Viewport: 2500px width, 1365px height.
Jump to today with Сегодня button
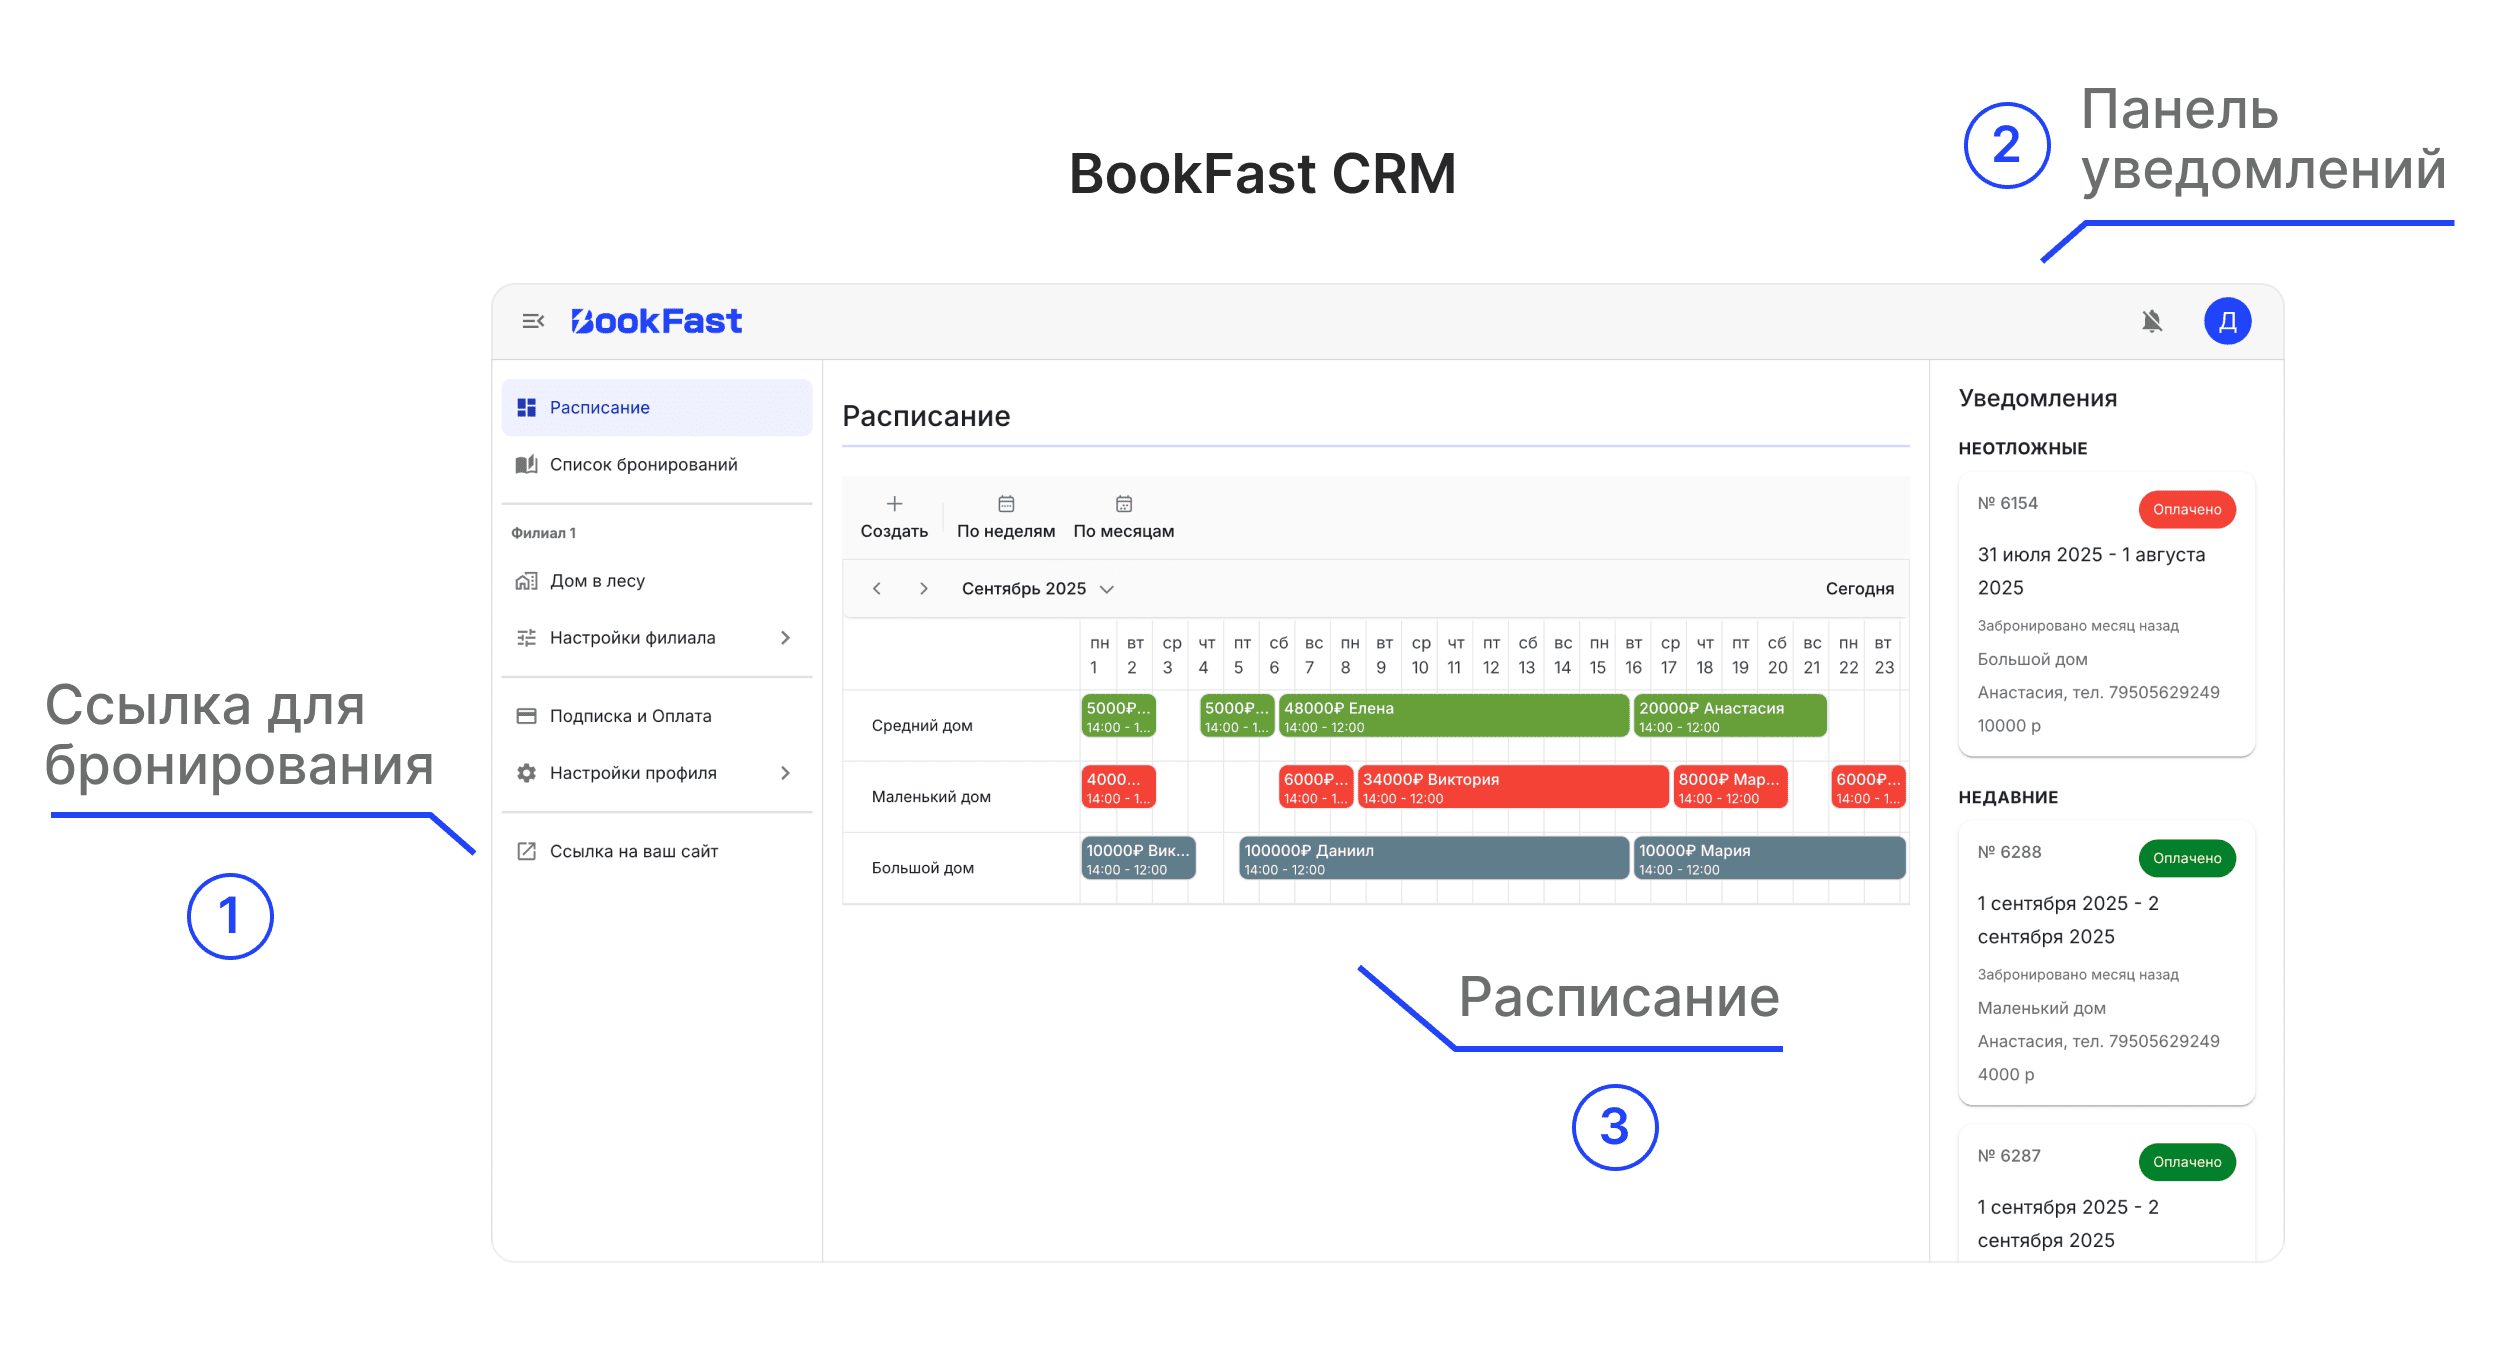coord(1859,589)
